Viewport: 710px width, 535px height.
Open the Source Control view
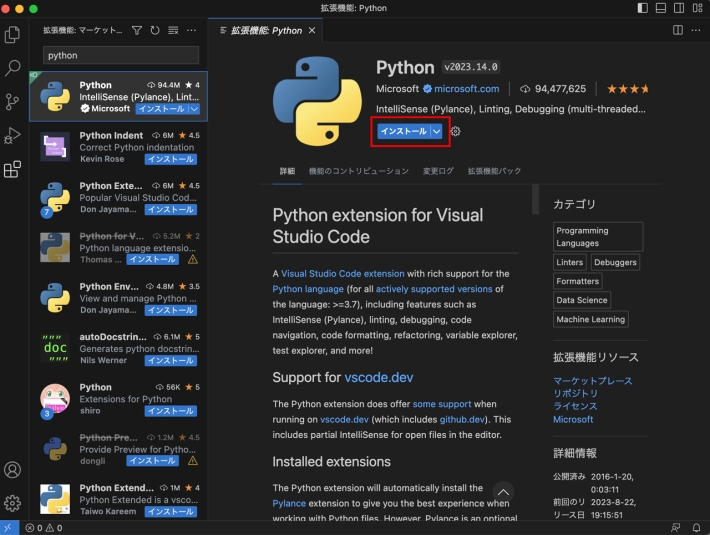tap(13, 102)
